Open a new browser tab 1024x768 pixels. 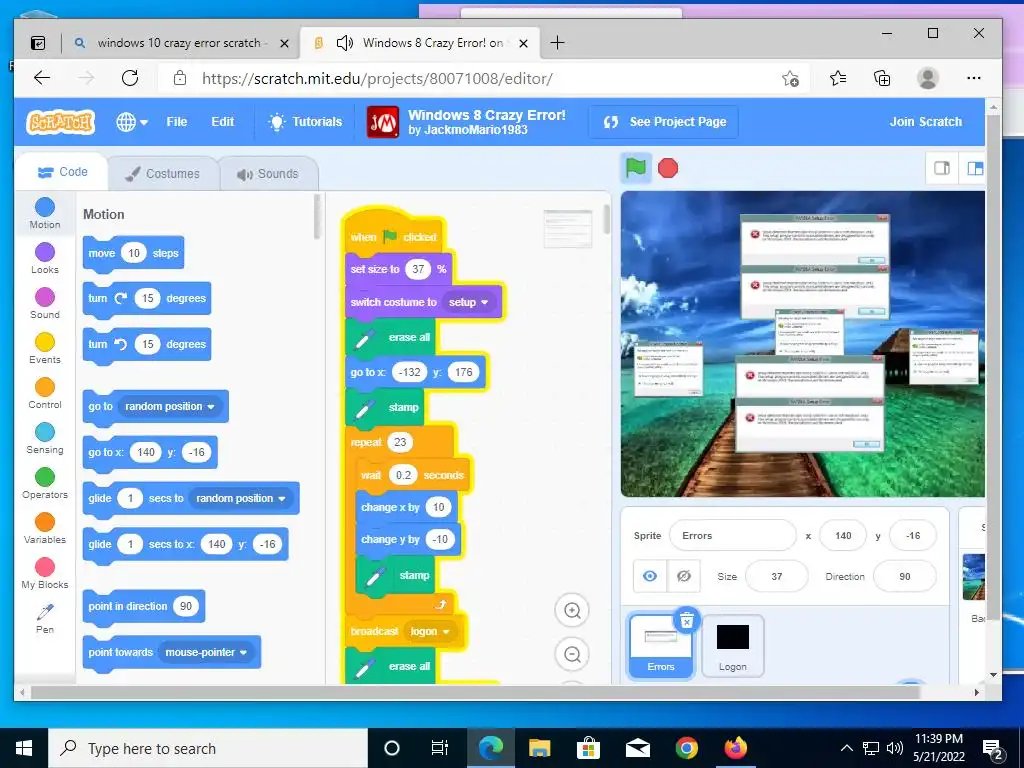(557, 43)
